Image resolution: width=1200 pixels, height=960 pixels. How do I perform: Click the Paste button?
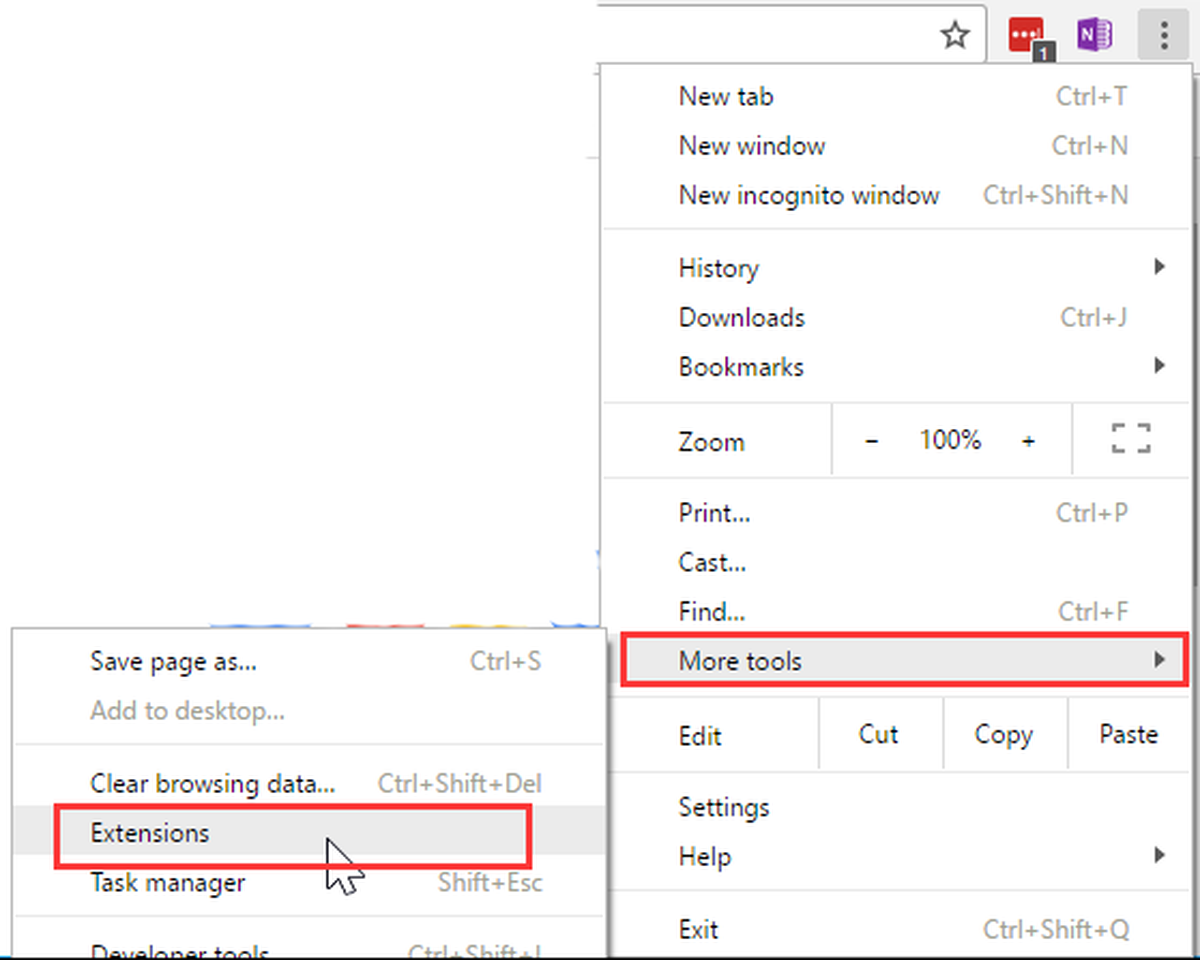pos(1128,735)
